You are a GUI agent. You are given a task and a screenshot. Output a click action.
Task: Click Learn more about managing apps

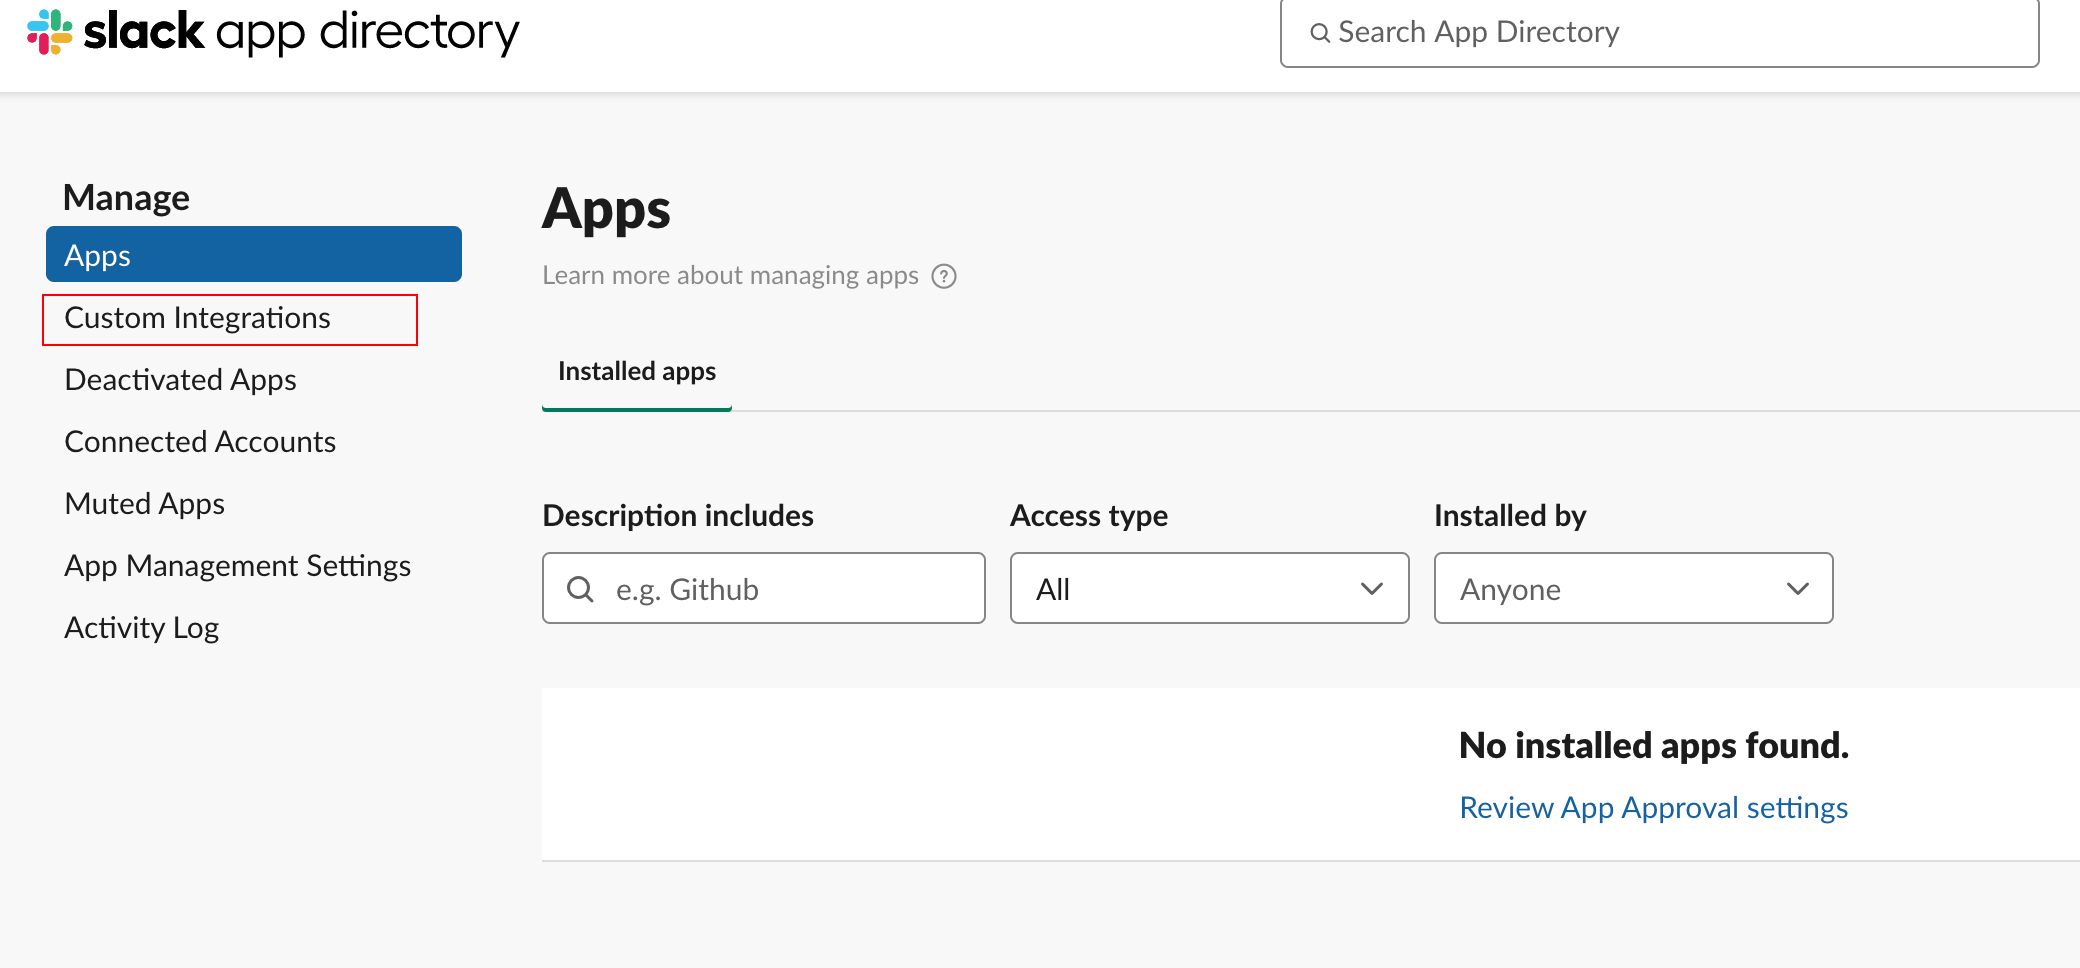pyautogui.click(x=730, y=276)
